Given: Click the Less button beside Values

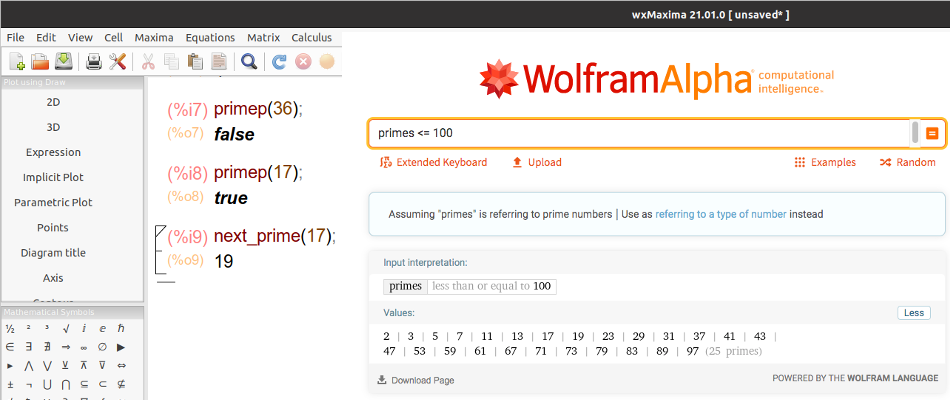Looking at the screenshot, I should (x=914, y=313).
